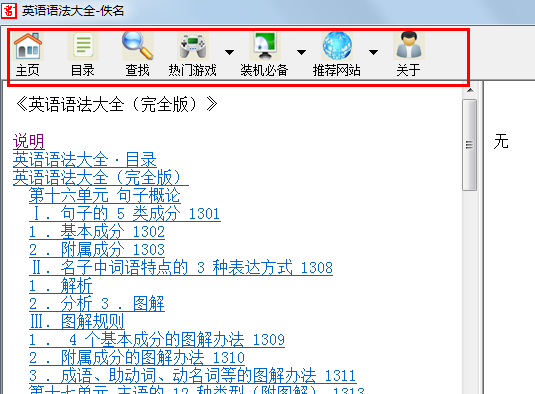Viewport: 535px width, 394px height.
Task: Click the scrollbar up arrow
Action: pos(470,91)
